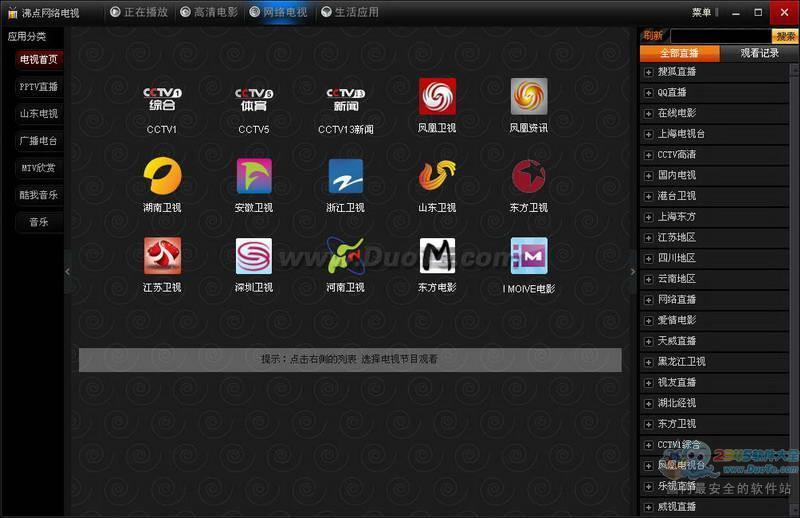Image resolution: width=800 pixels, height=518 pixels.
Task: Click the hint bar about selecting programs
Action: pos(350,360)
